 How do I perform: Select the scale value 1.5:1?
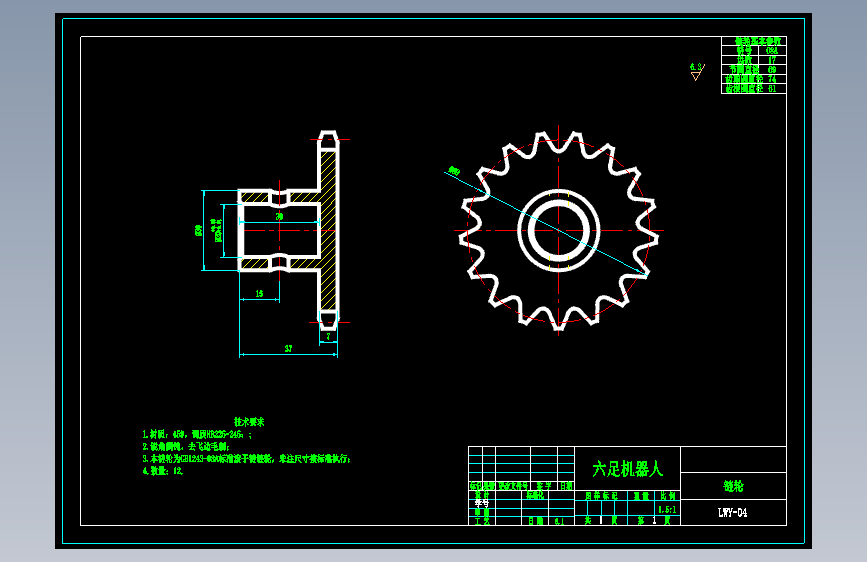click(x=667, y=509)
